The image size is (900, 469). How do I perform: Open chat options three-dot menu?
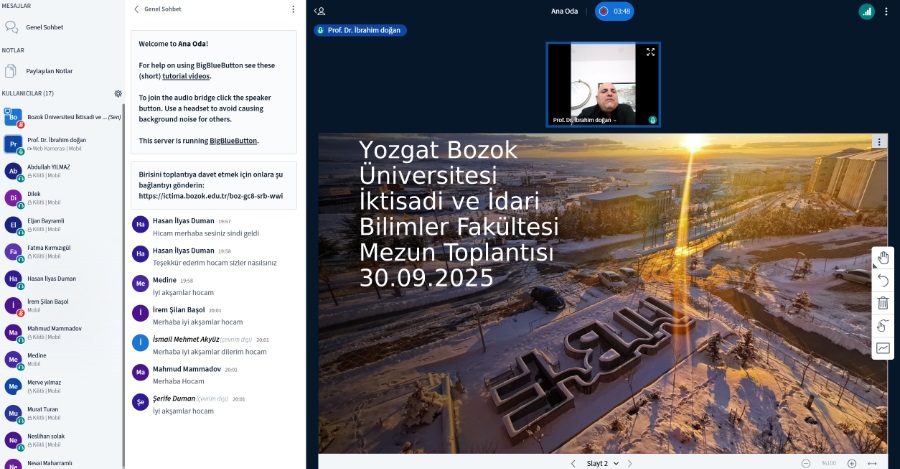coord(293,9)
